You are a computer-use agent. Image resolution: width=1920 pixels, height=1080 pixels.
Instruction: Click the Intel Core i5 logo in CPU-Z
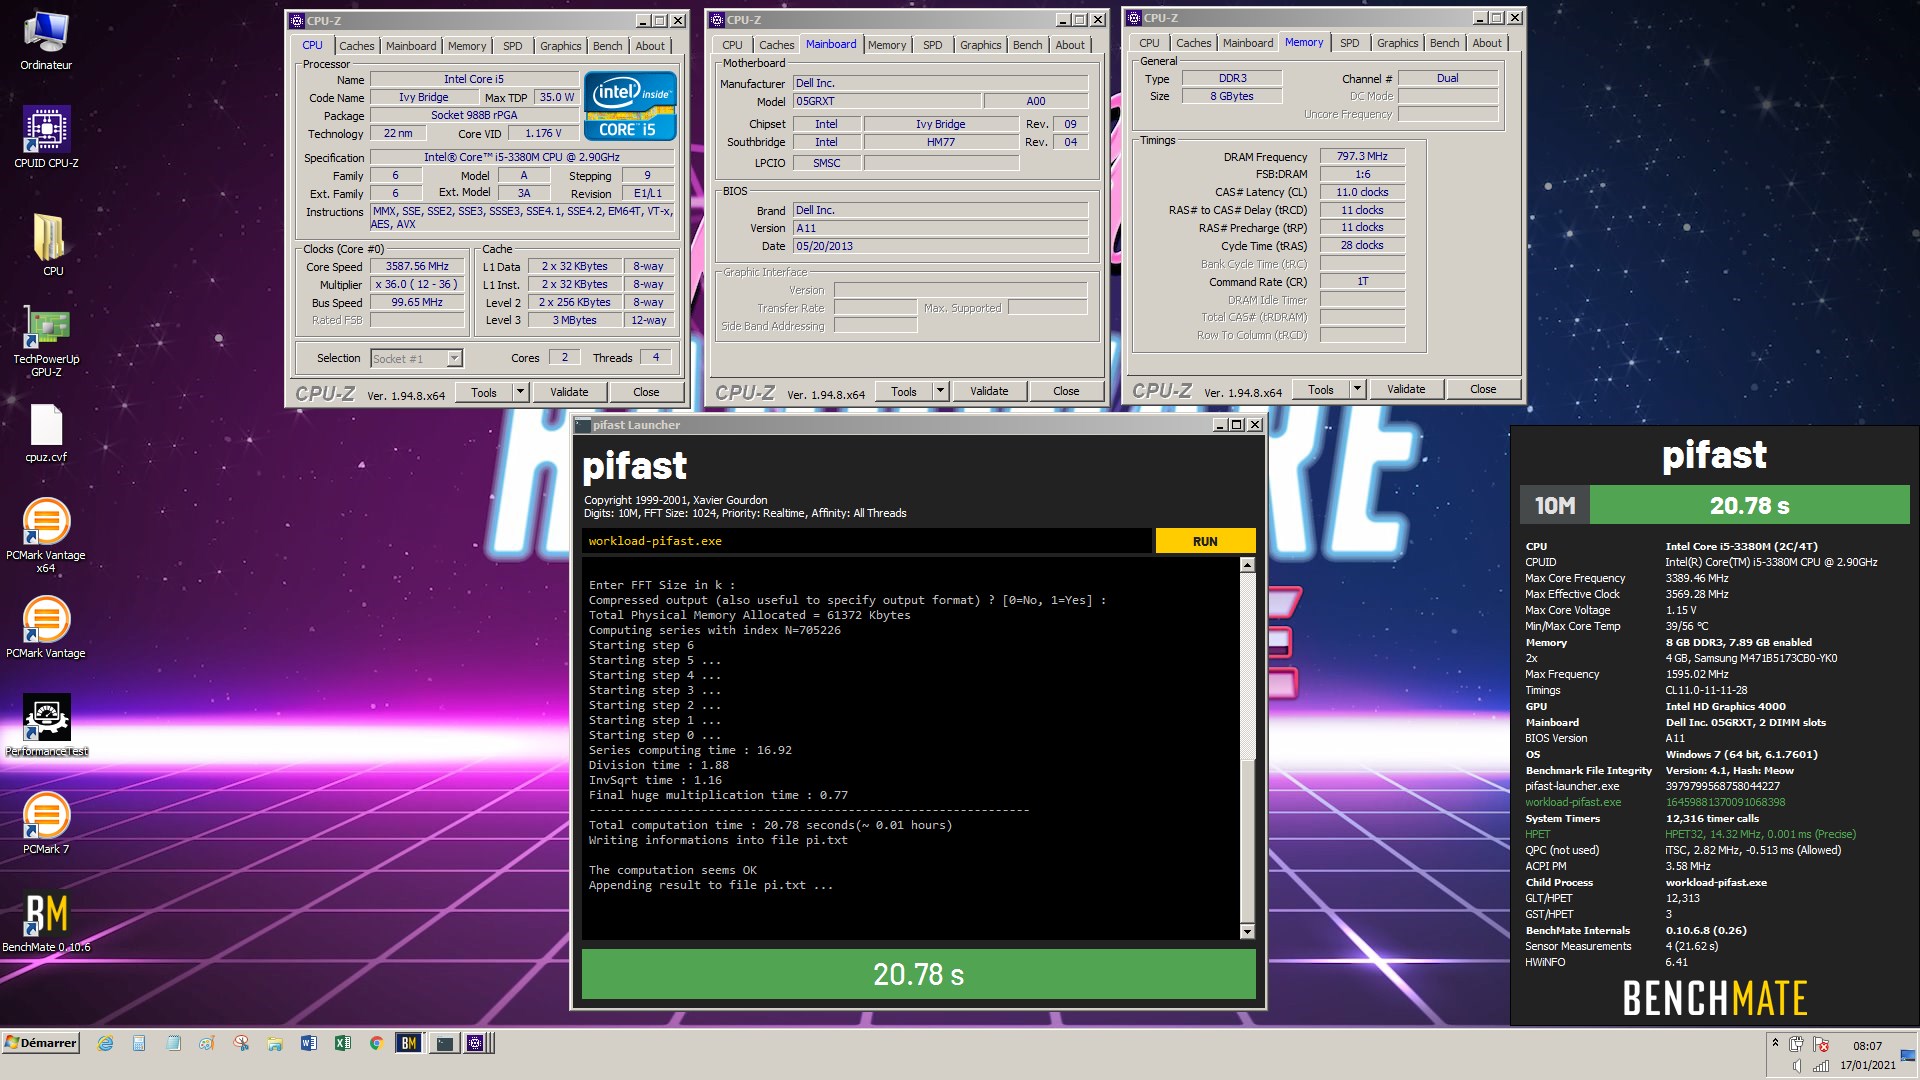[630, 105]
